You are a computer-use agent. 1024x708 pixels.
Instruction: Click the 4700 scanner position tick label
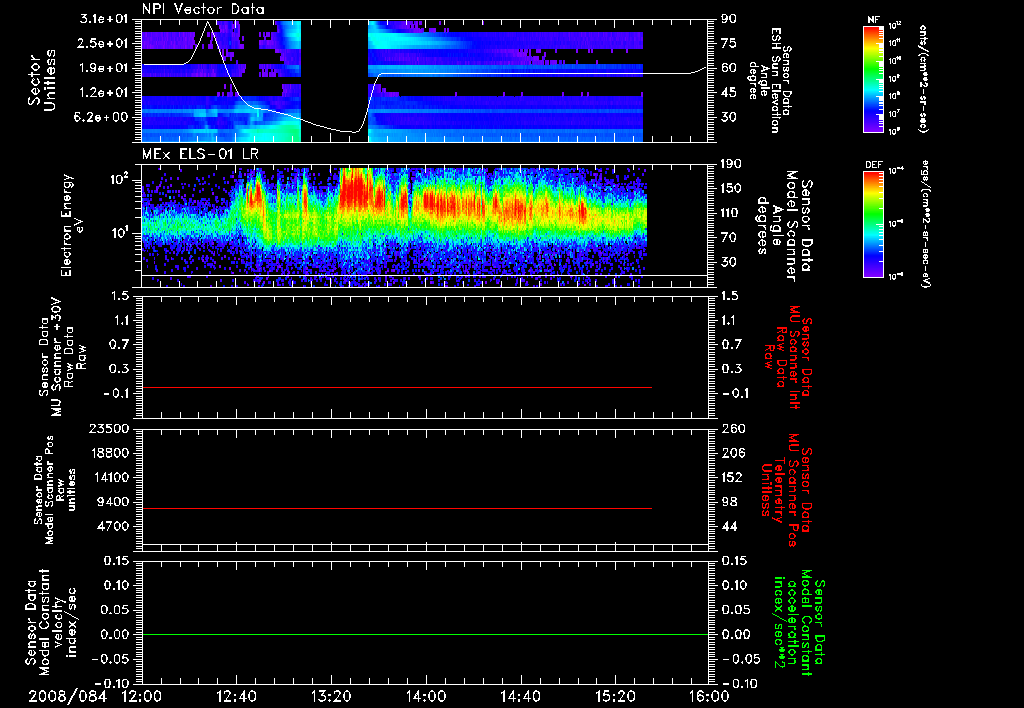click(x=114, y=526)
